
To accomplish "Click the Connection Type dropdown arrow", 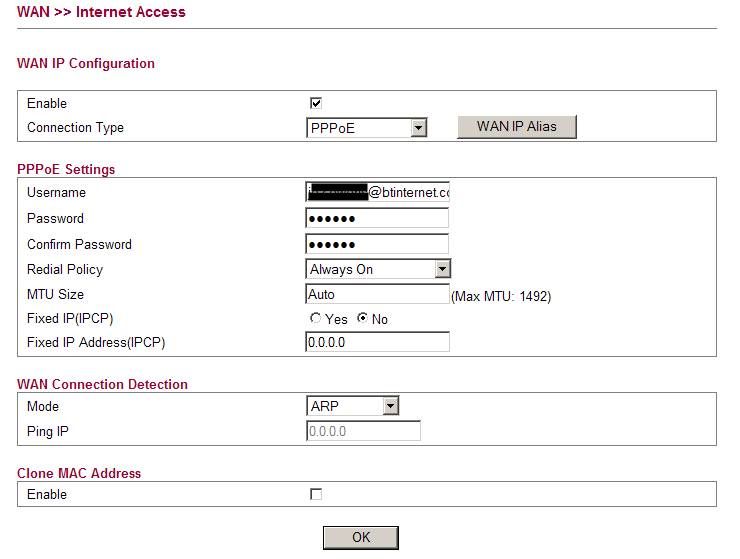I will pyautogui.click(x=419, y=128).
